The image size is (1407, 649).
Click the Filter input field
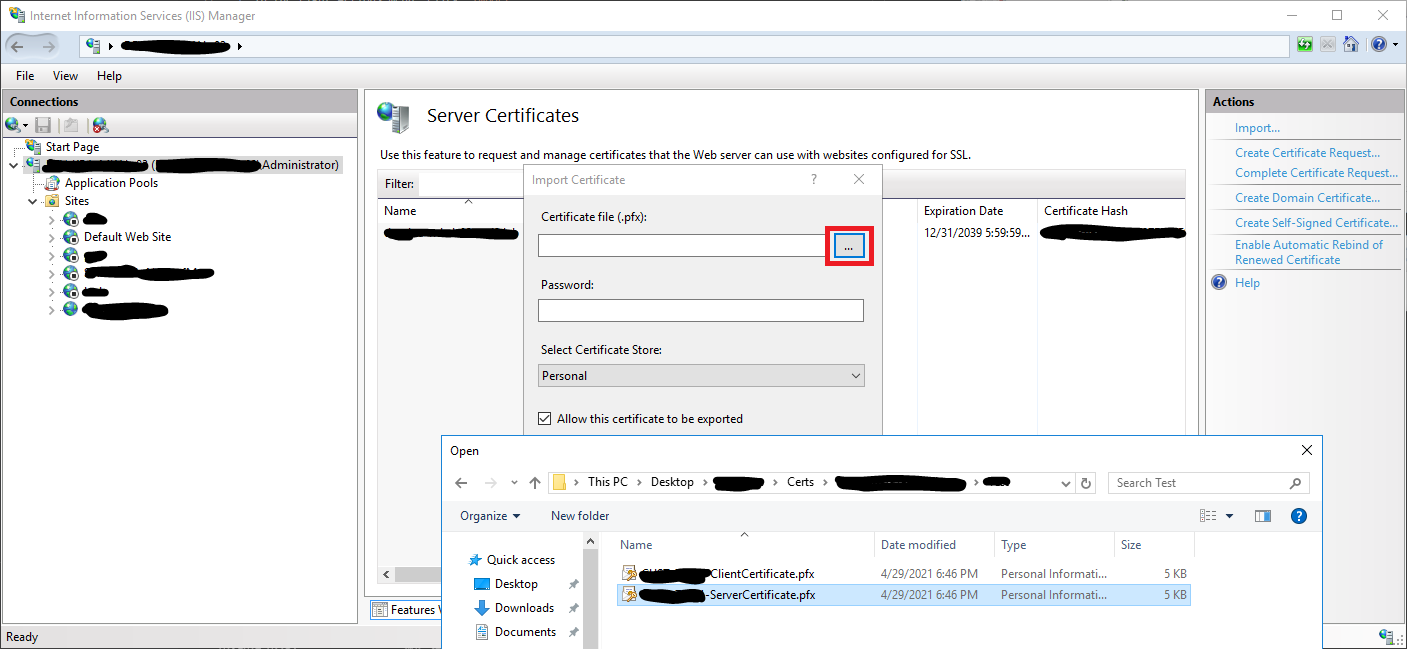470,184
